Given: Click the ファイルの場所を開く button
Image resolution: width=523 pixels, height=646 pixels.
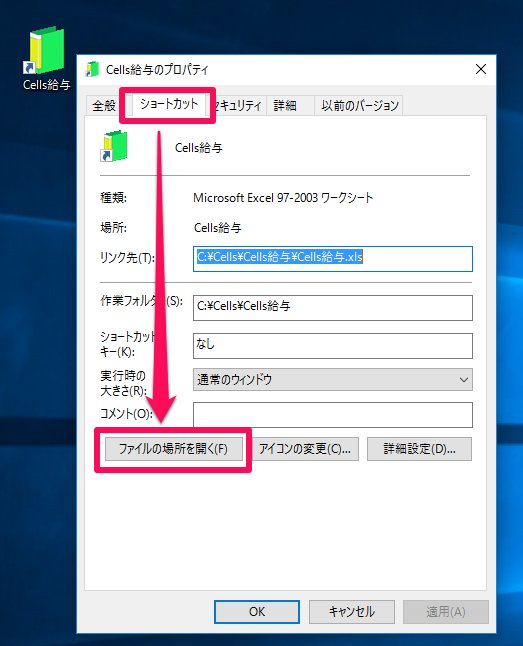Looking at the screenshot, I should point(174,449).
